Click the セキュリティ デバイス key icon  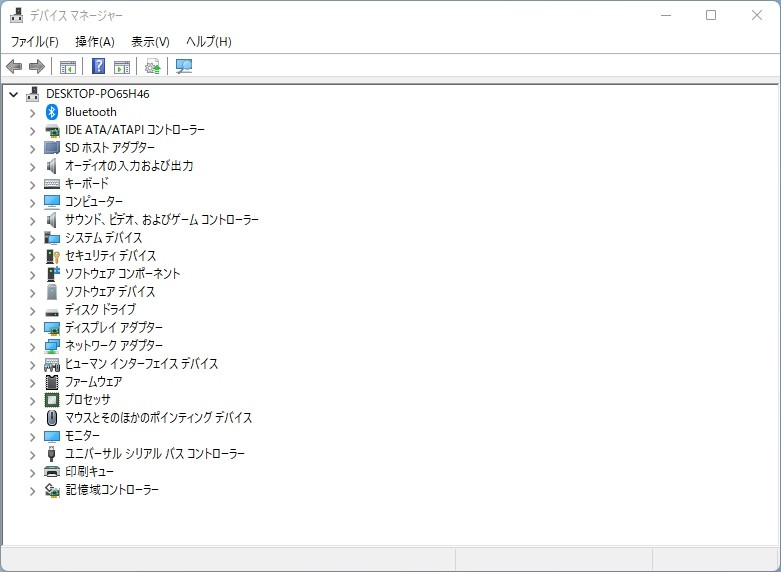(x=52, y=256)
